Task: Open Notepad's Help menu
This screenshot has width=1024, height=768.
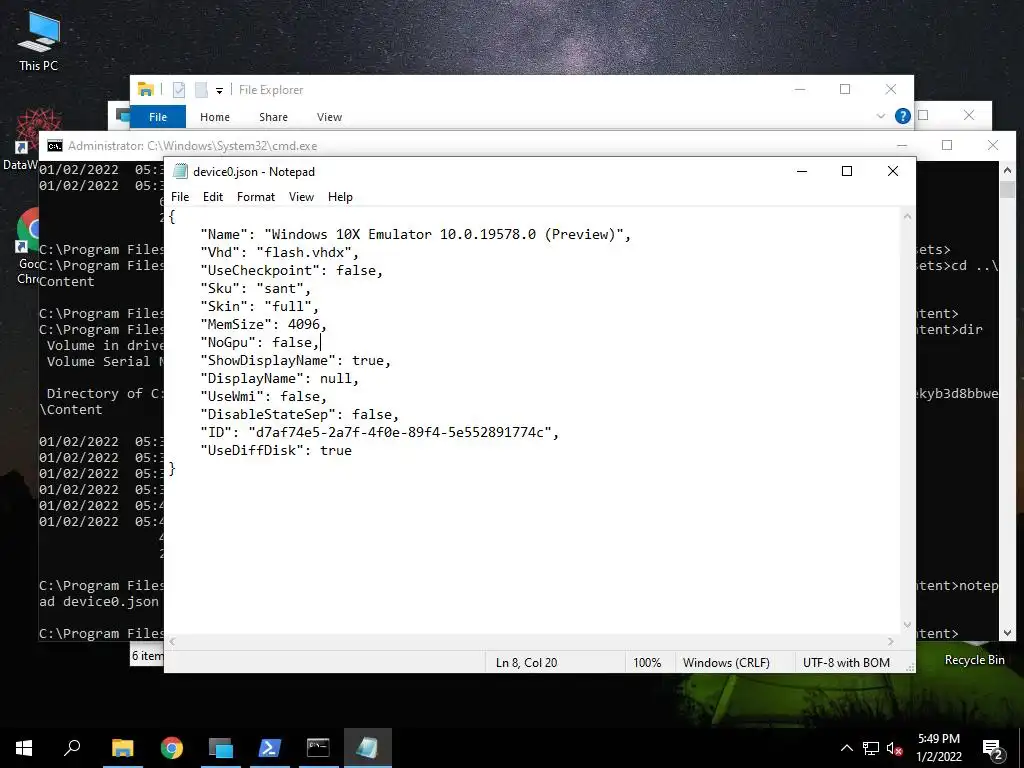Action: pyautogui.click(x=340, y=197)
